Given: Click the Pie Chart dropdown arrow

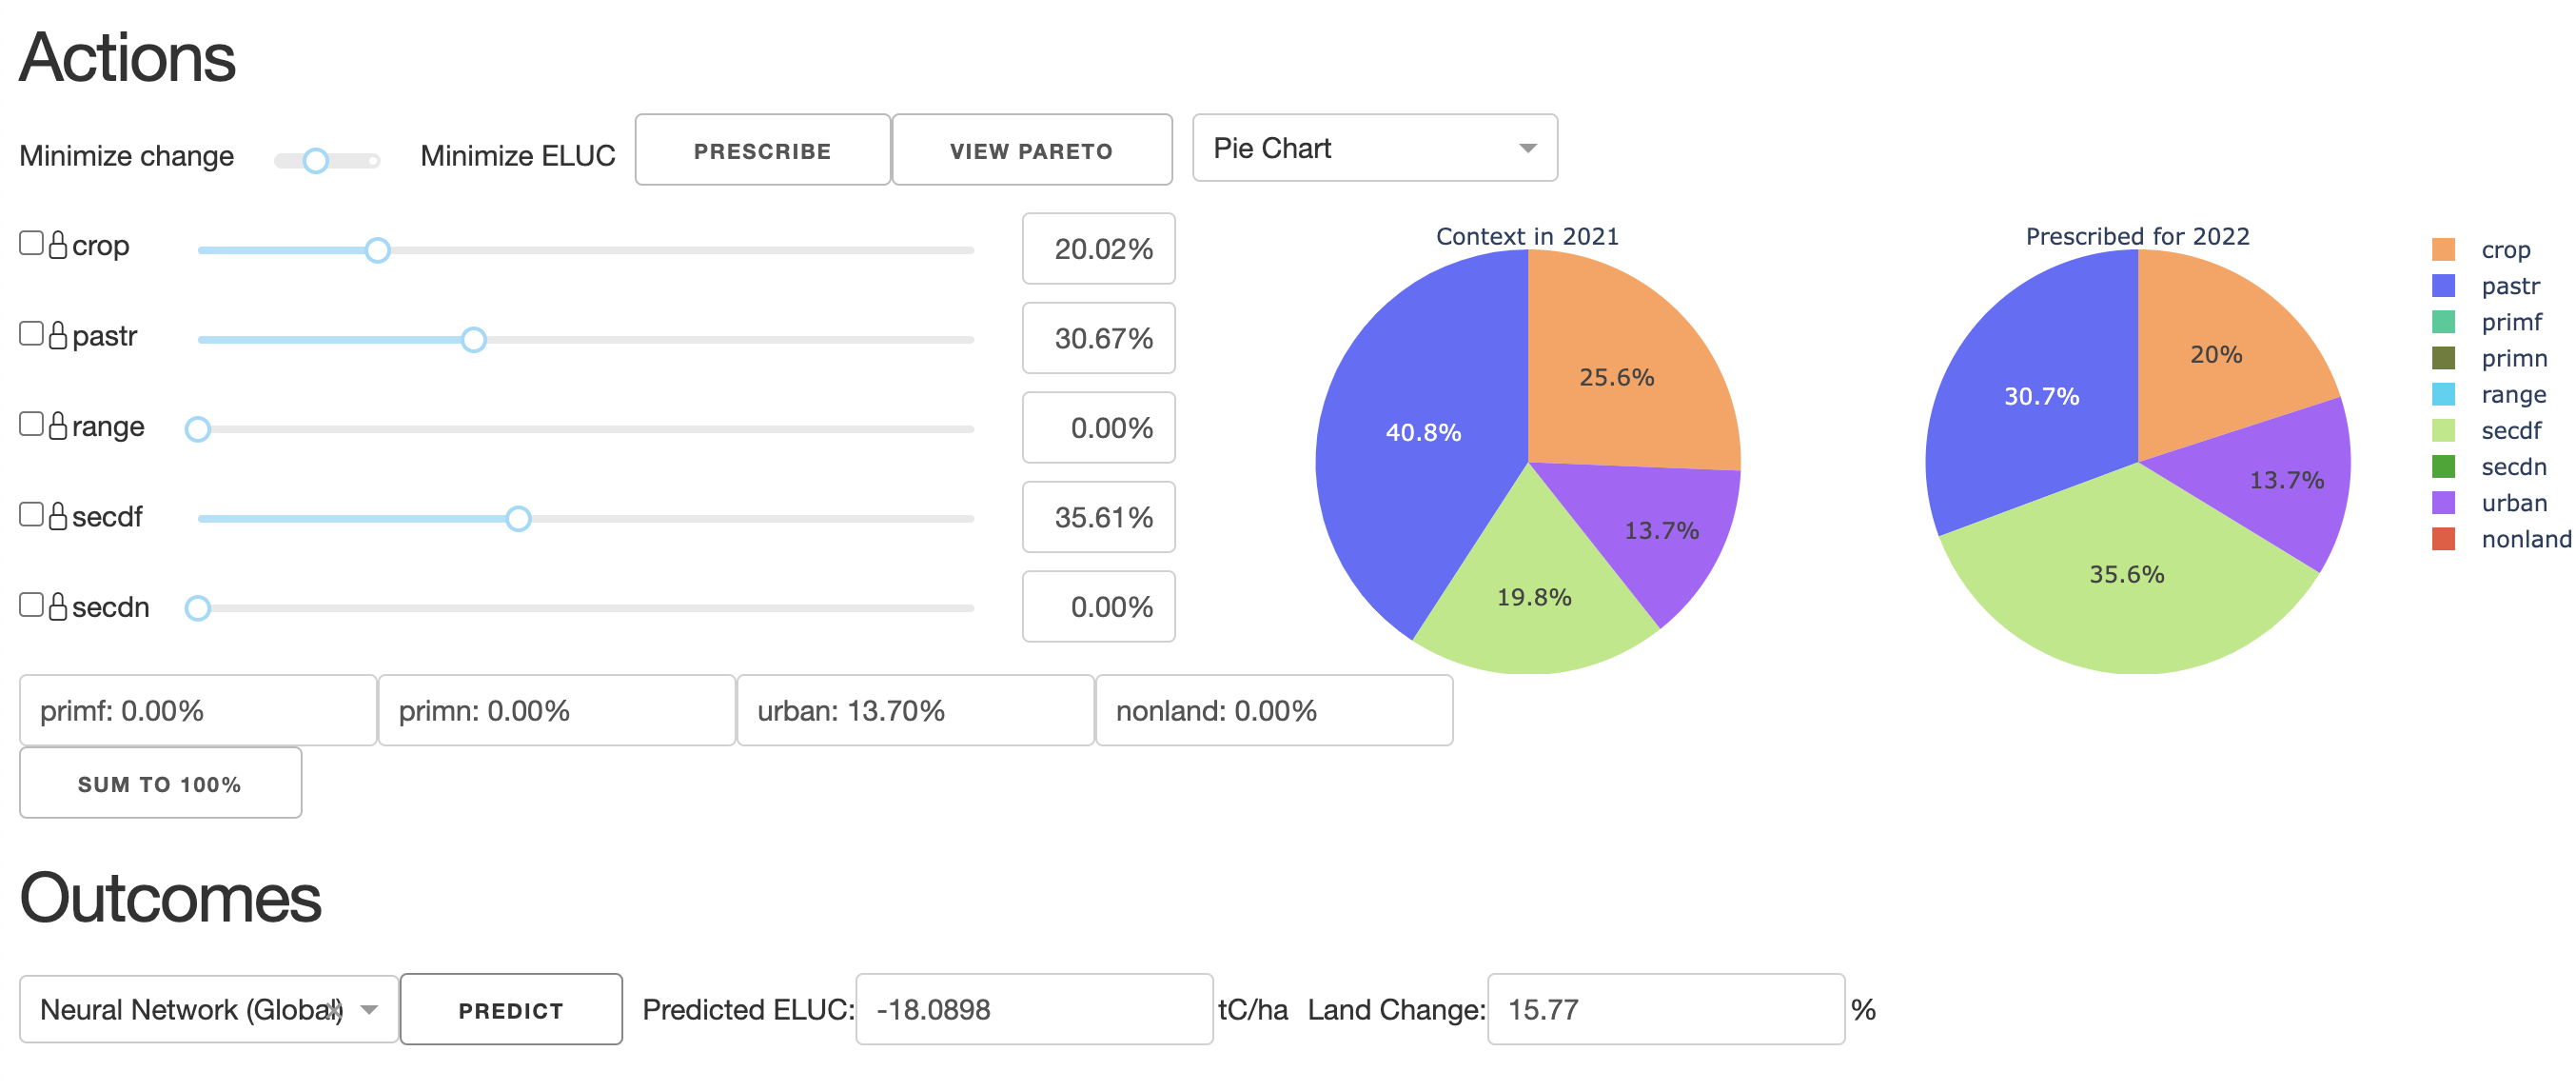Looking at the screenshot, I should click(1527, 148).
